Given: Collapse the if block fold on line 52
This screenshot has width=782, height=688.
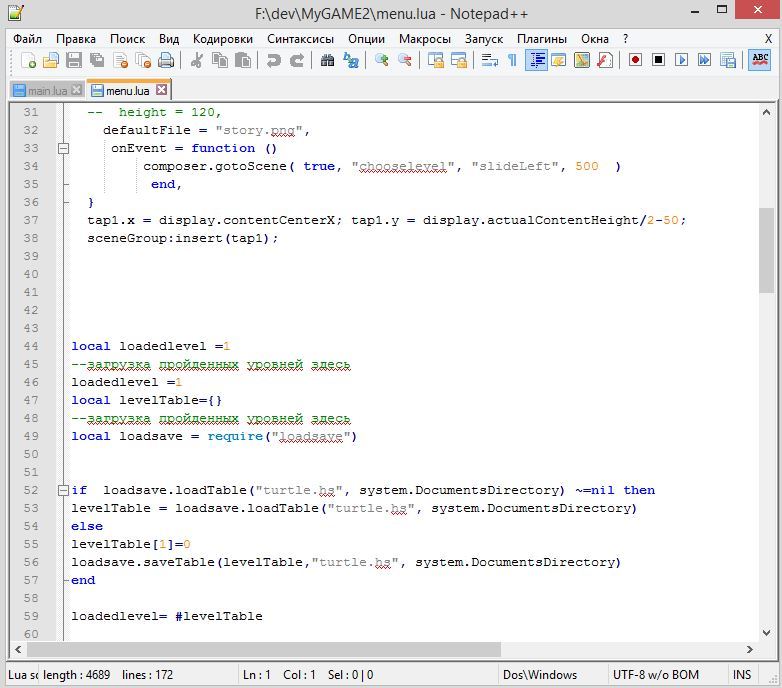Looking at the screenshot, I should coord(63,490).
